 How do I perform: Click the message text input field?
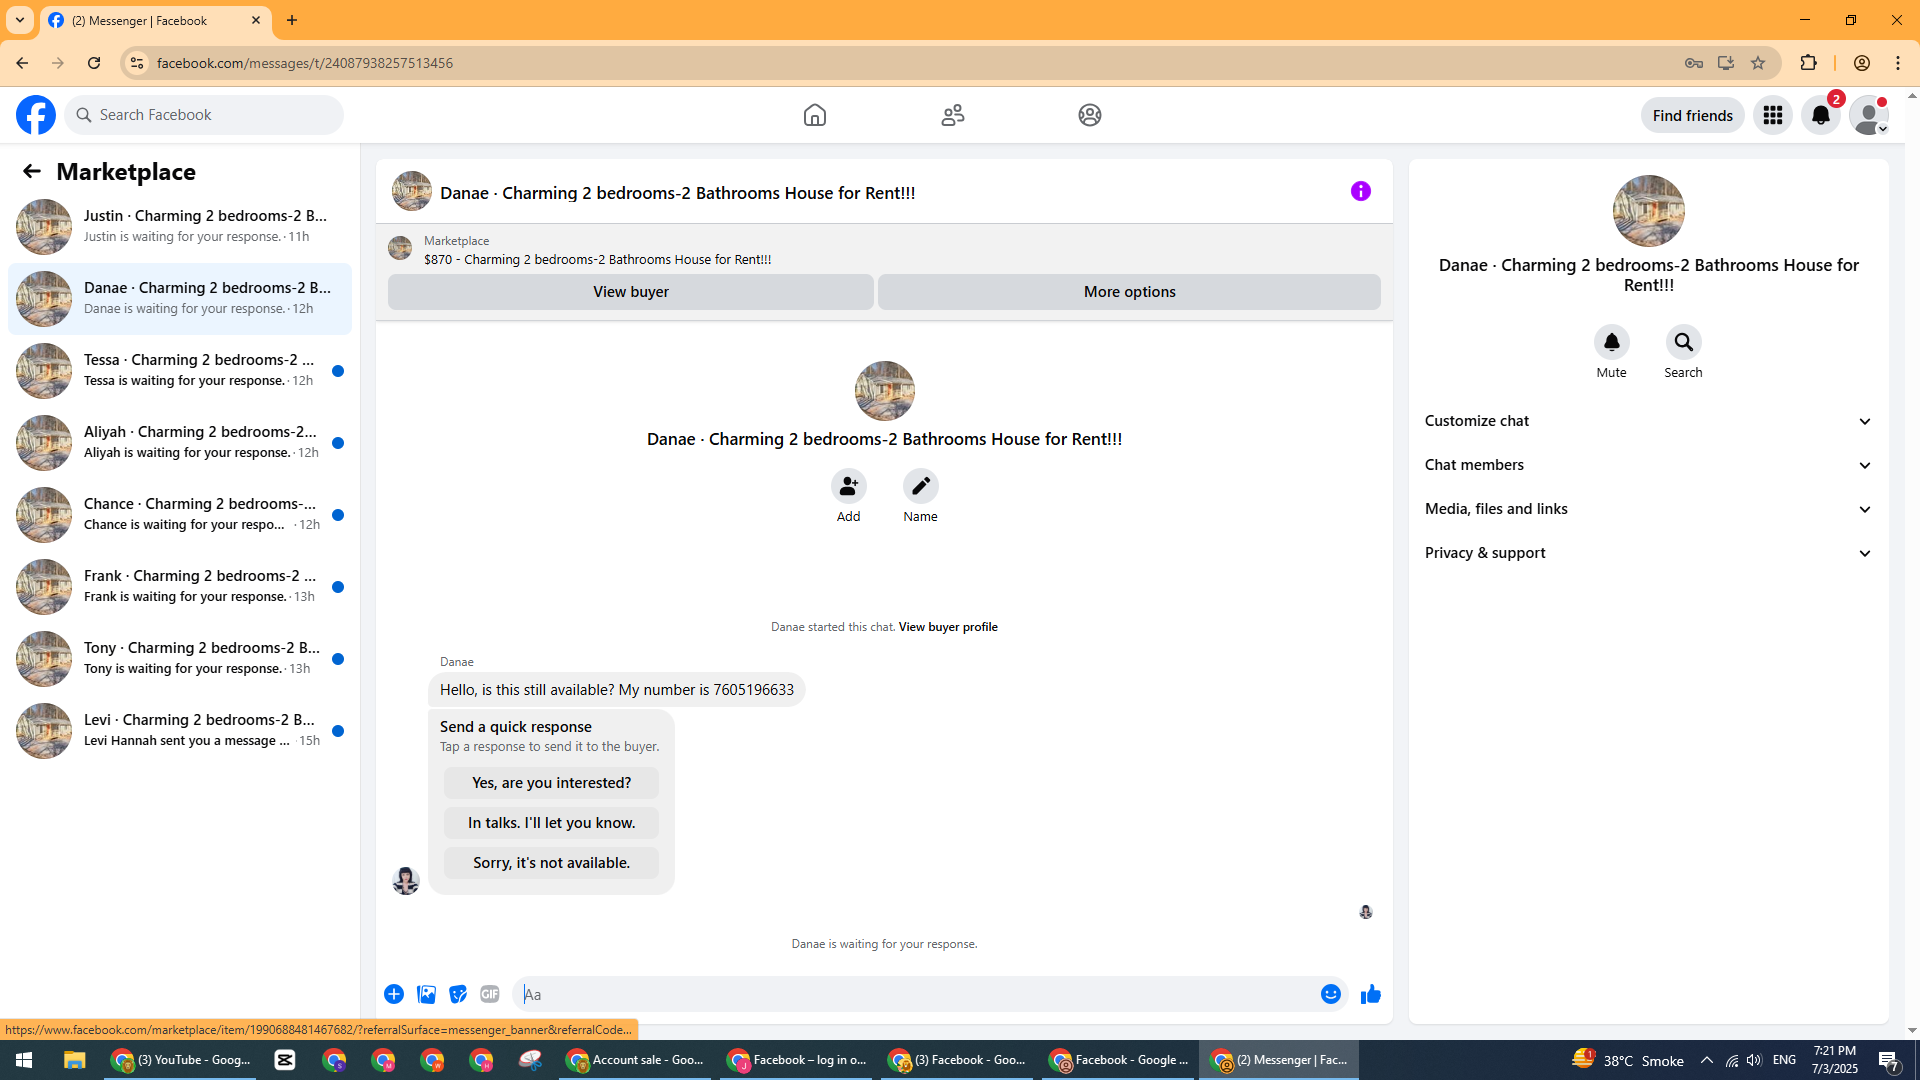tap(900, 994)
